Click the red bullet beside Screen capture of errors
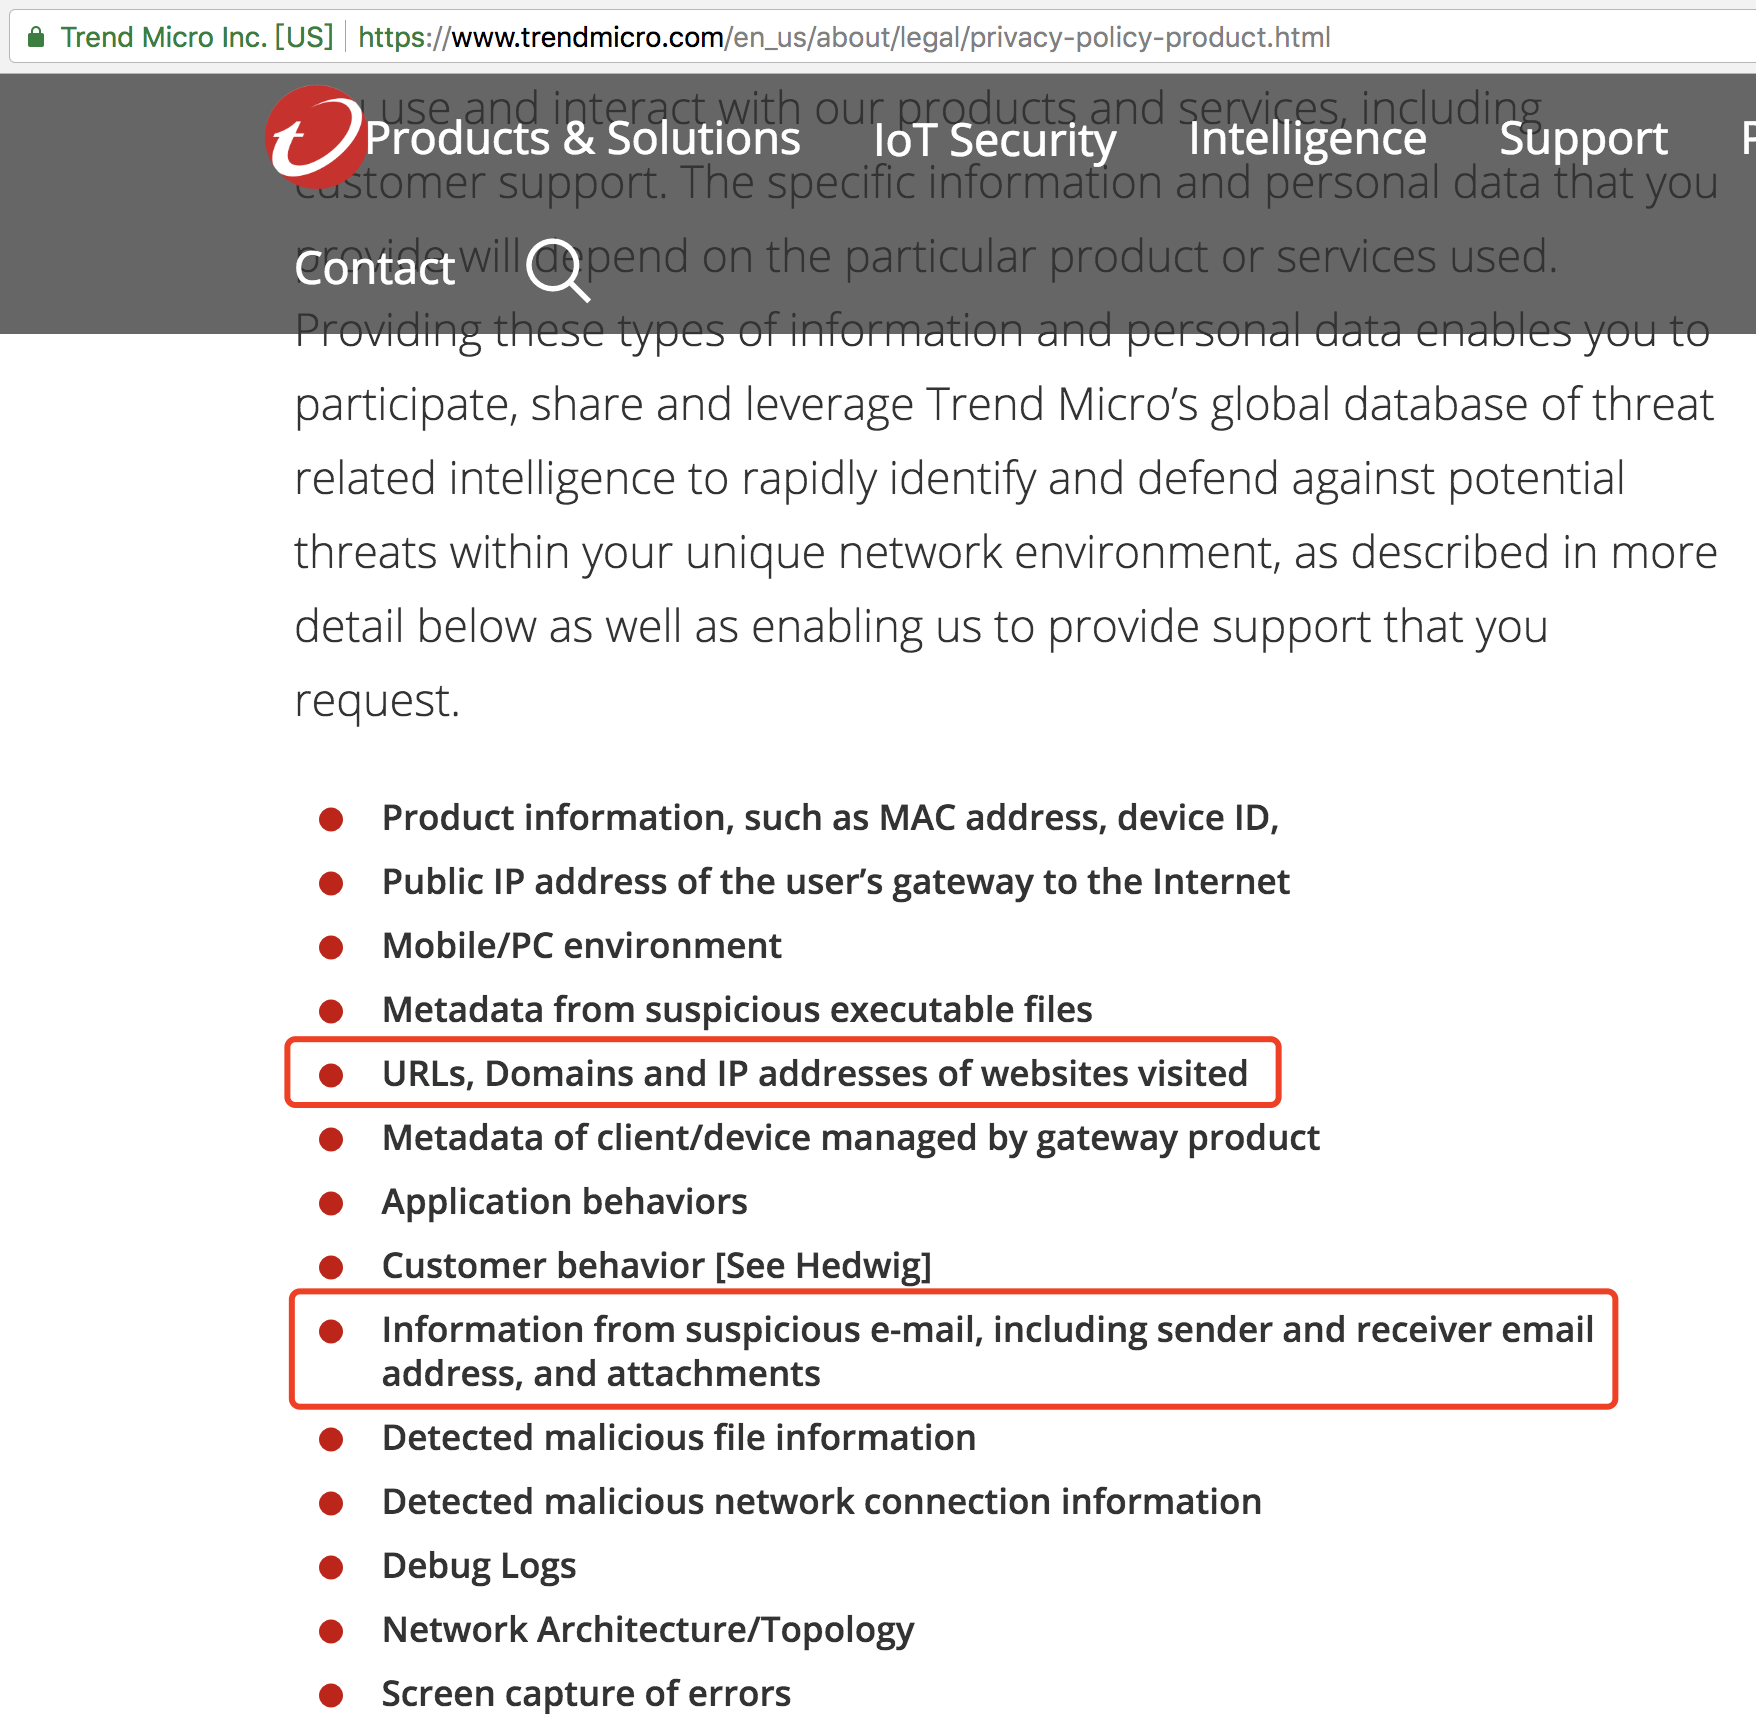 pos(331,1694)
